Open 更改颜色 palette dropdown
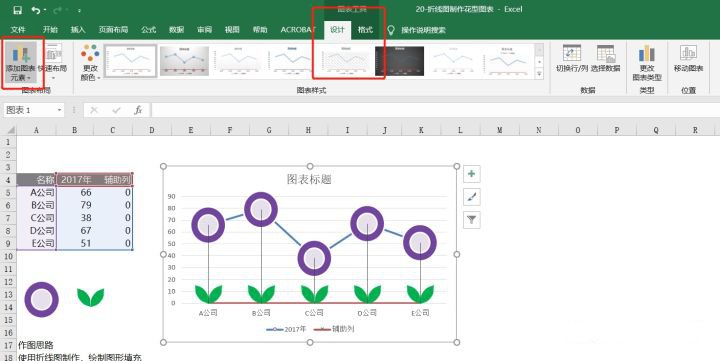The width and height of the screenshot is (720, 361). [x=90, y=62]
